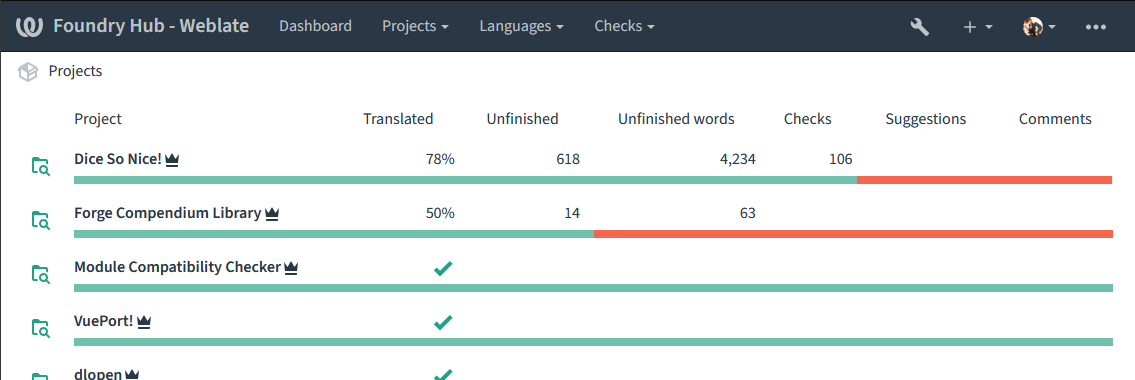Expand the Checks navigation menu
The height and width of the screenshot is (380, 1135).
(625, 26)
